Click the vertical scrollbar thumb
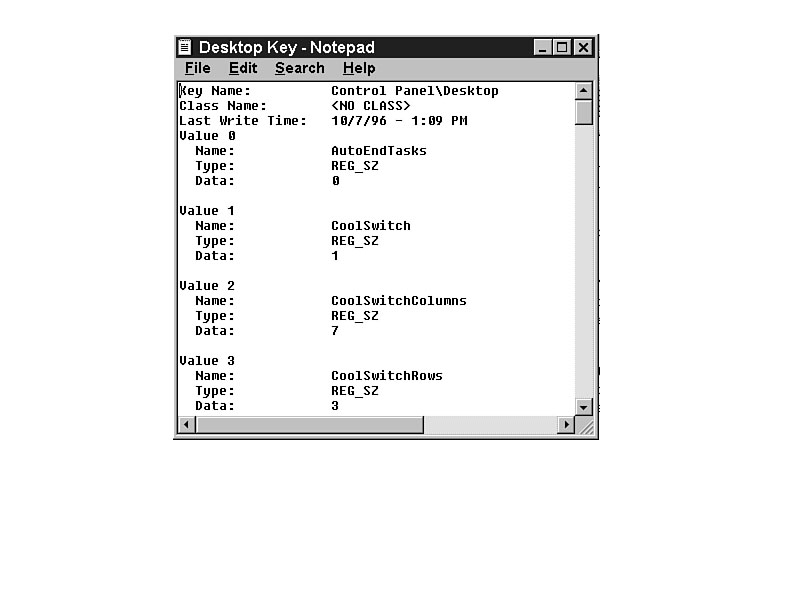Viewport: 800px width, 600px height. [x=584, y=112]
